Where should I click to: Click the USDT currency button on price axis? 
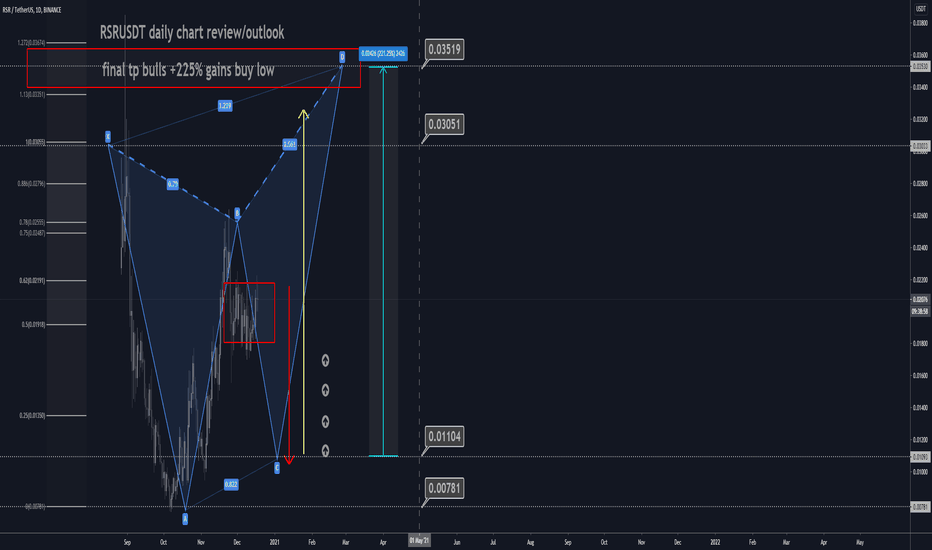pos(920,9)
